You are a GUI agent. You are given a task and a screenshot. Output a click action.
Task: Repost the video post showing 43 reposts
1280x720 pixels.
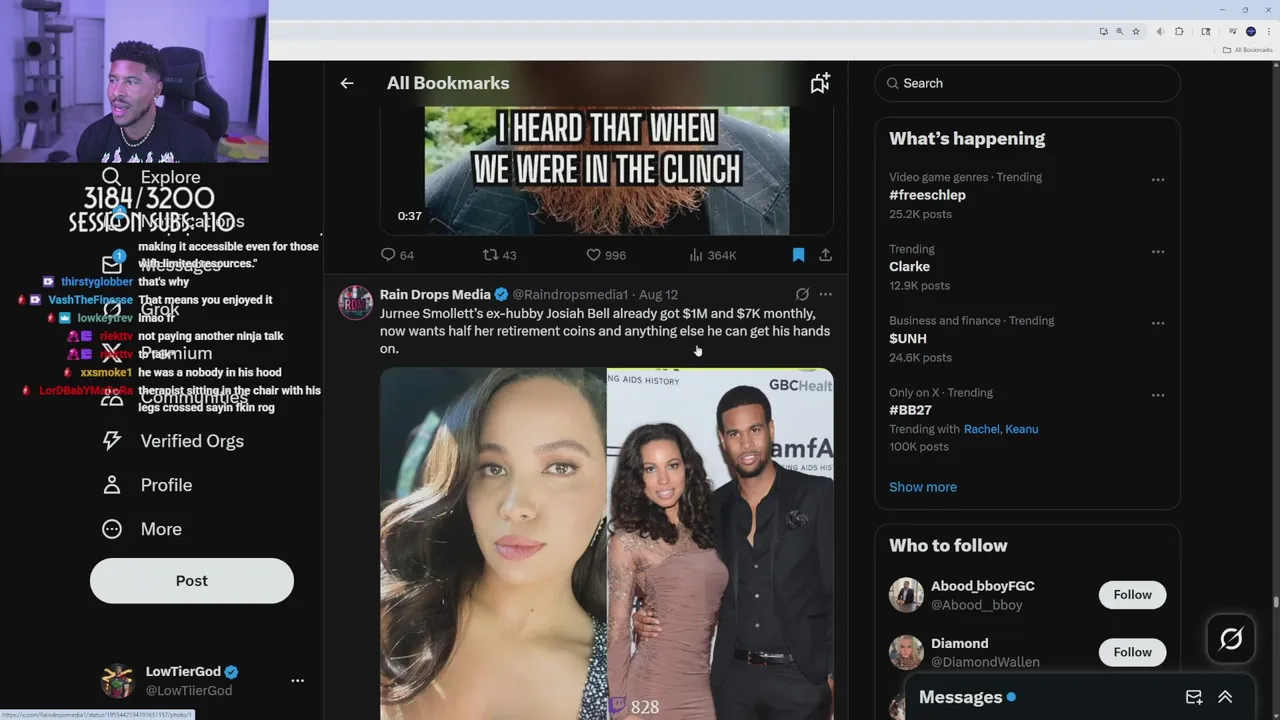tap(499, 255)
